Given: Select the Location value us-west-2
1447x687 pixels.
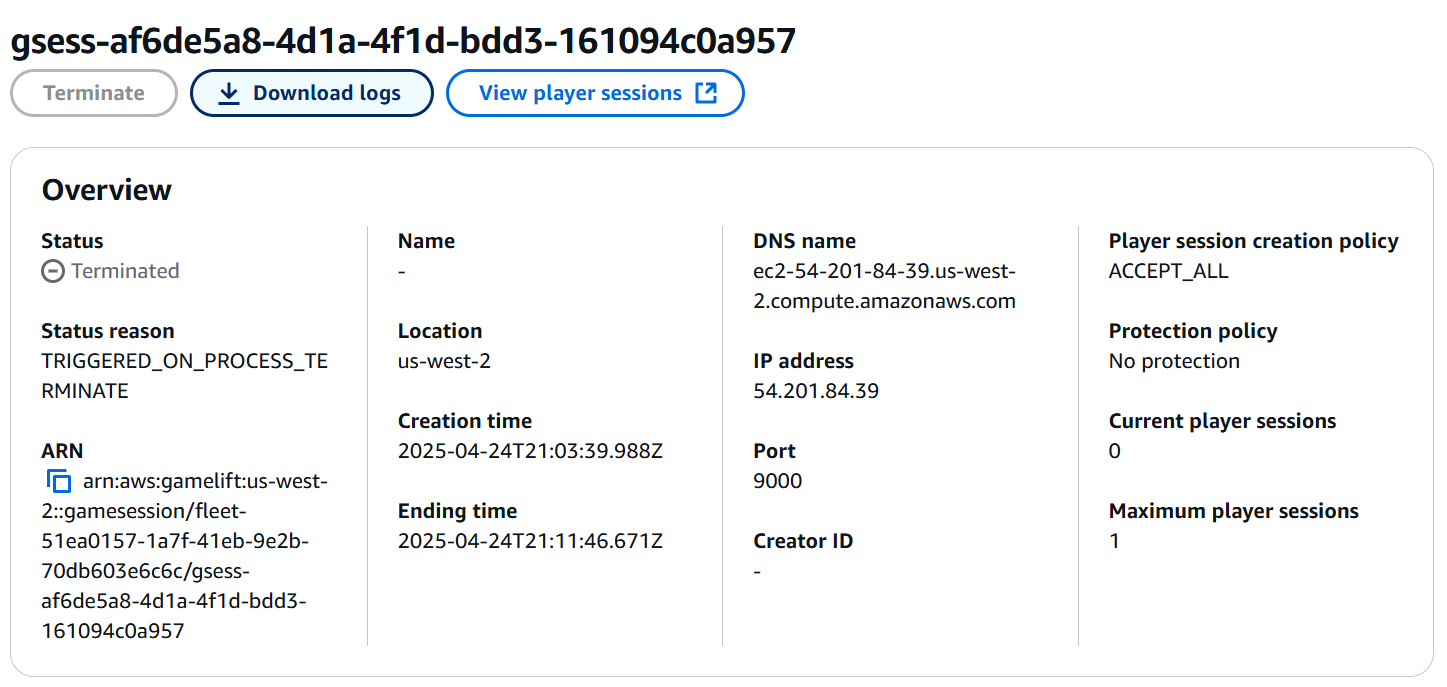Looking at the screenshot, I should point(445,360).
